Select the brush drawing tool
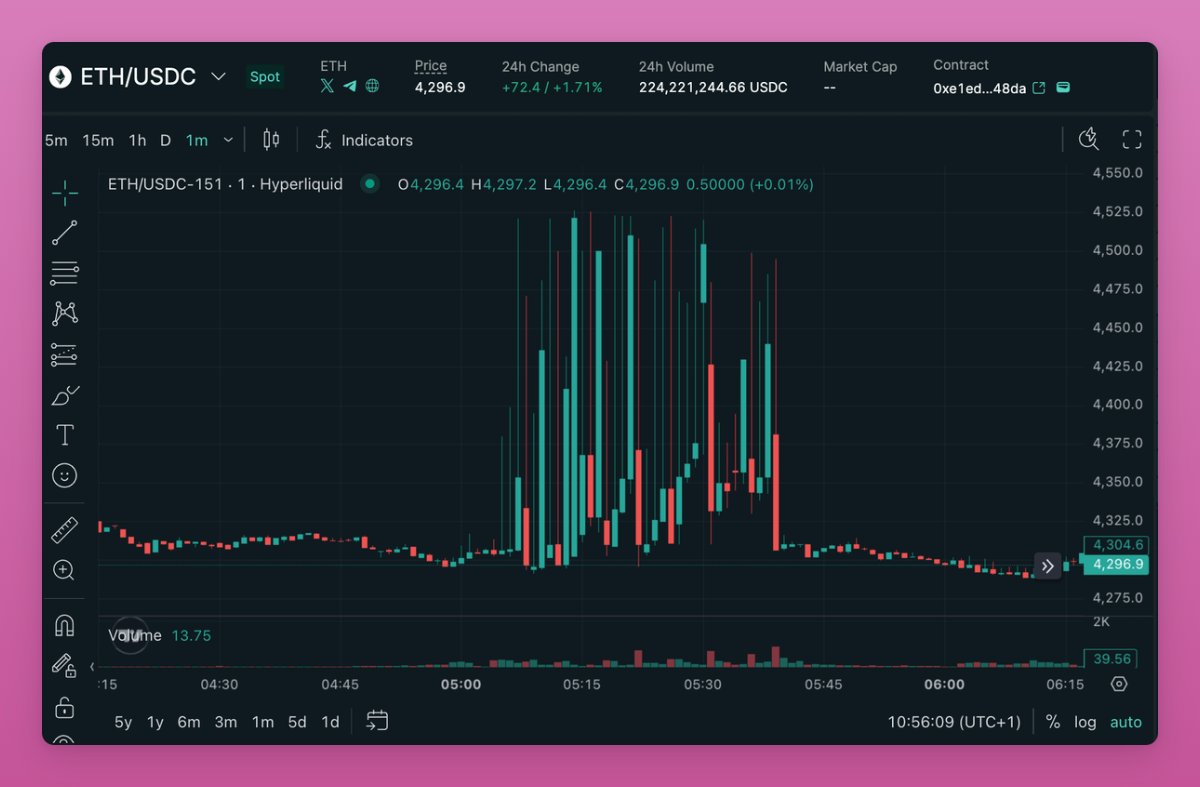The height and width of the screenshot is (787, 1200). point(65,395)
